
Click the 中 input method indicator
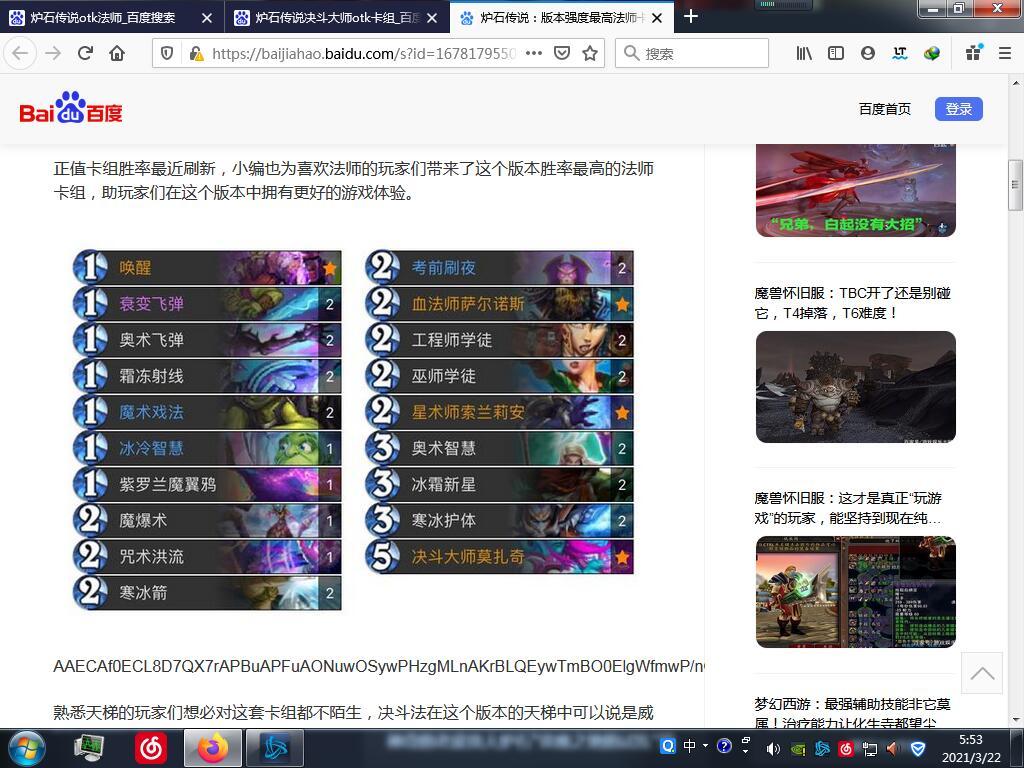pos(689,746)
